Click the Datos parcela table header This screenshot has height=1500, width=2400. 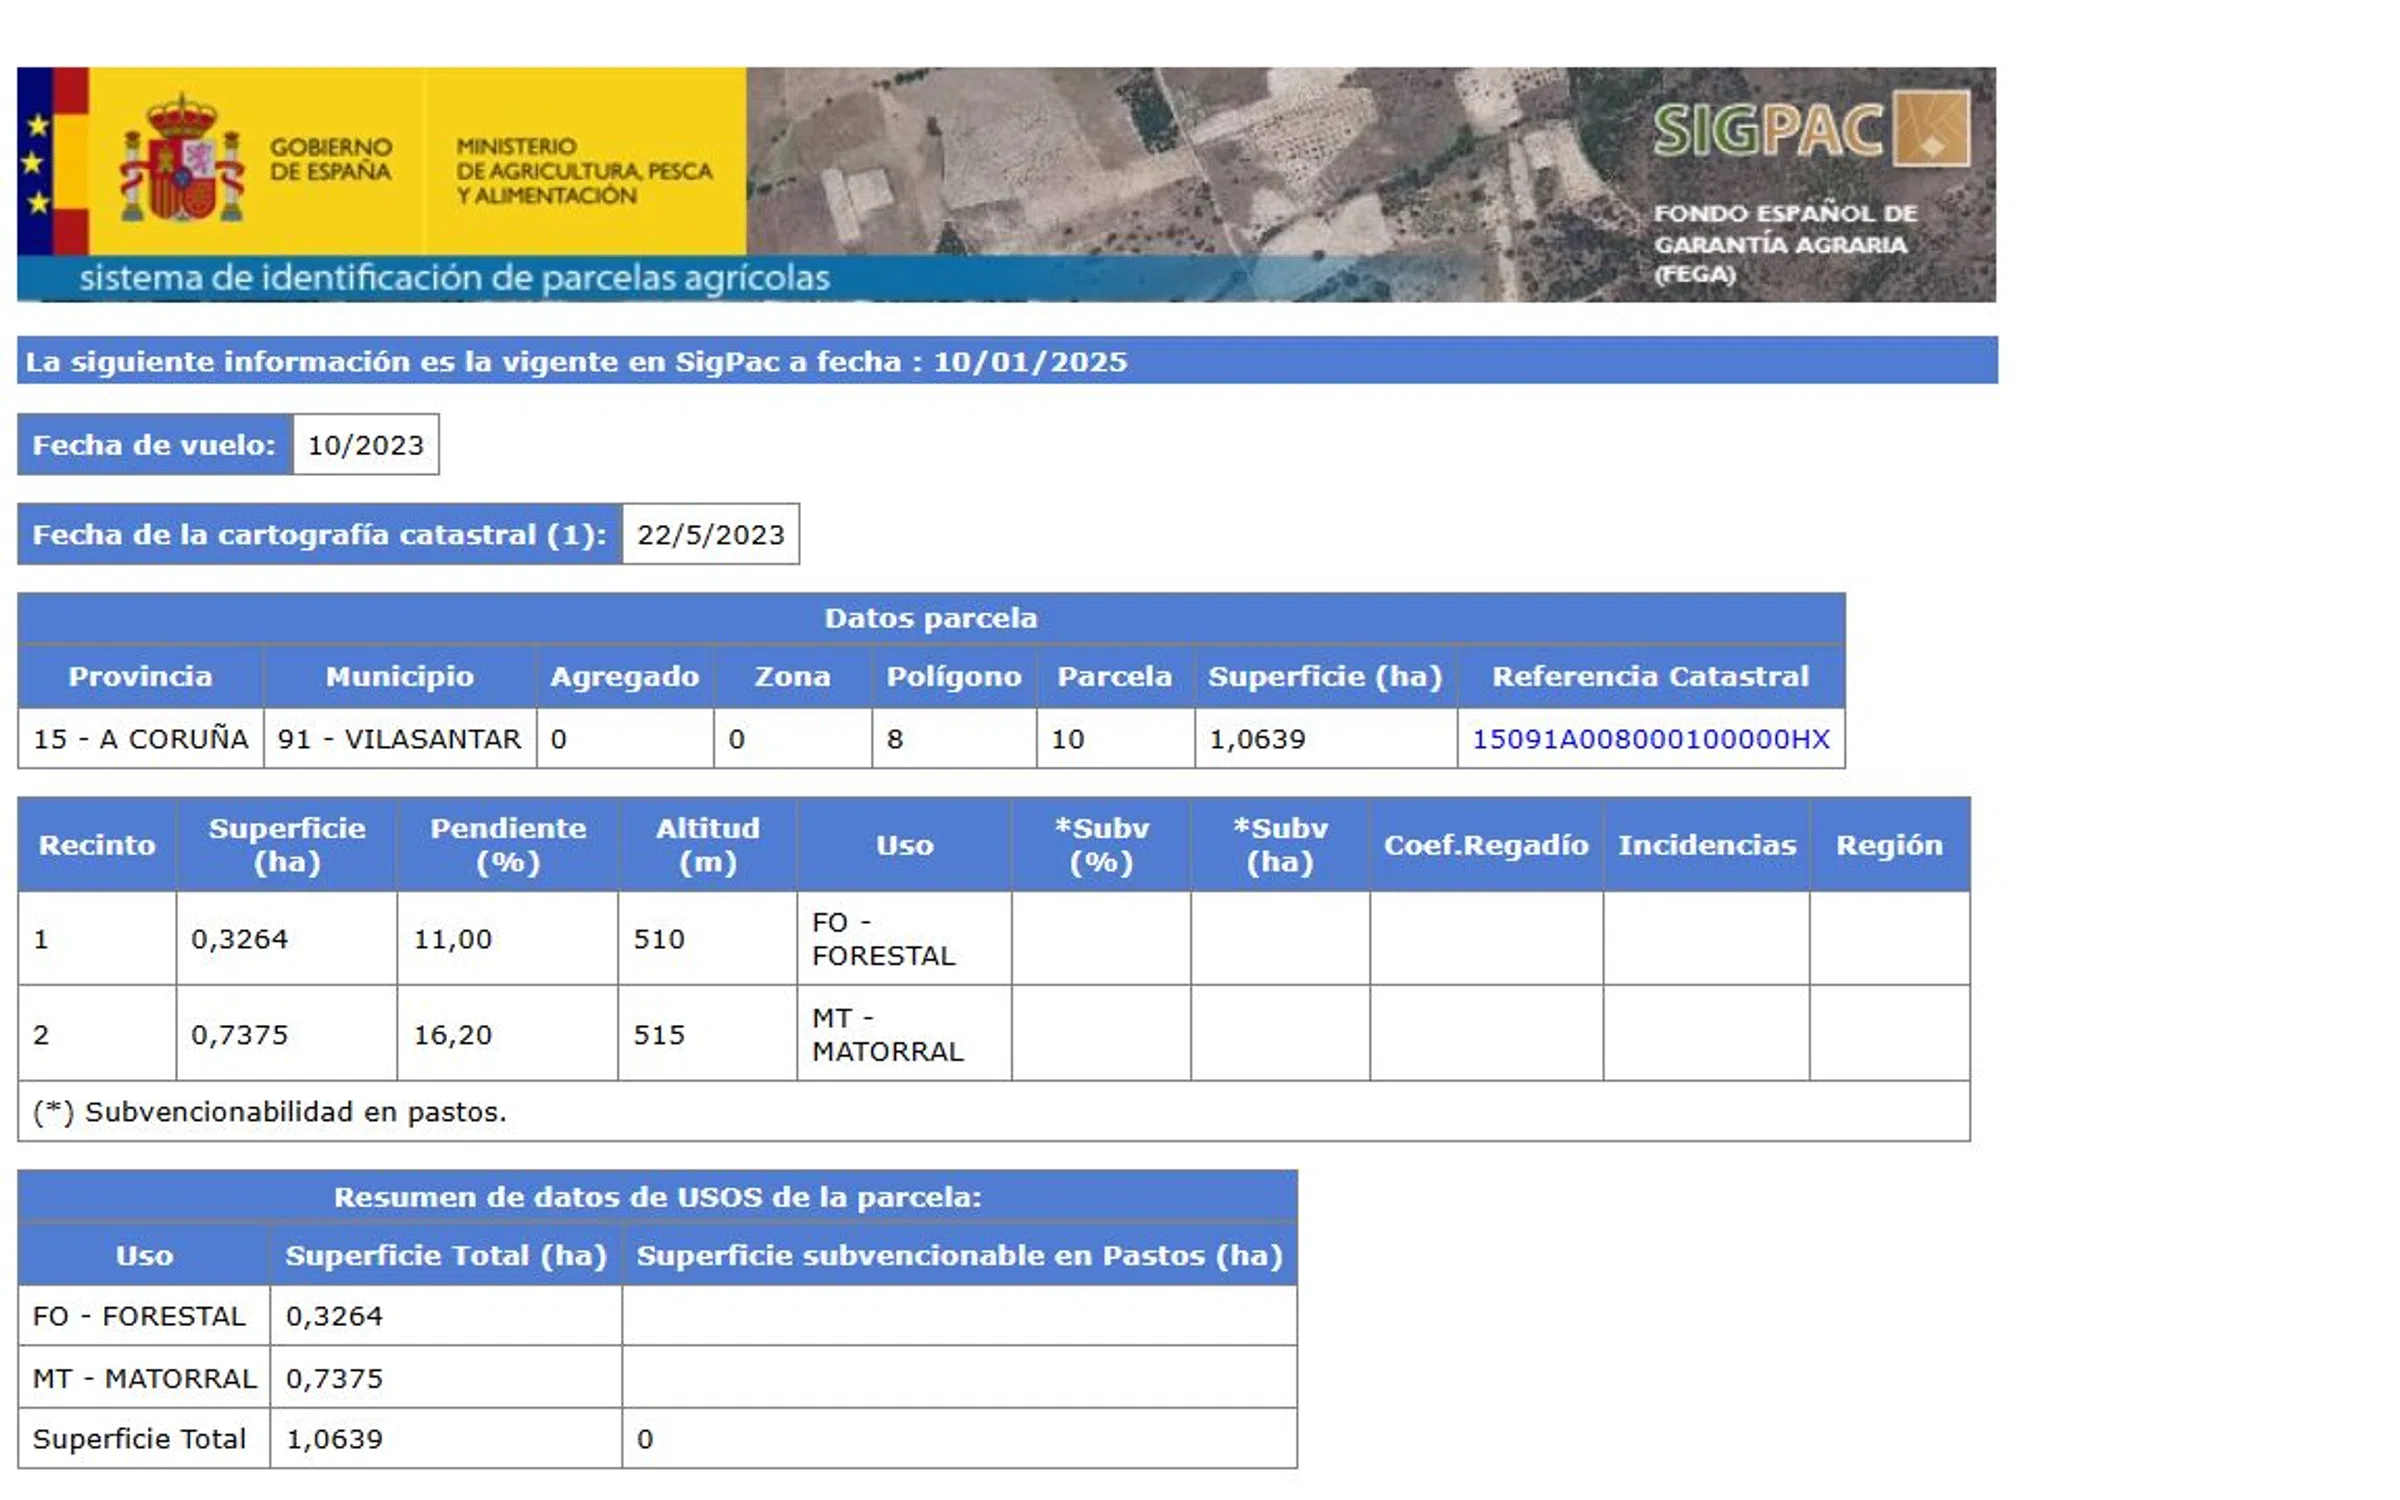click(930, 618)
